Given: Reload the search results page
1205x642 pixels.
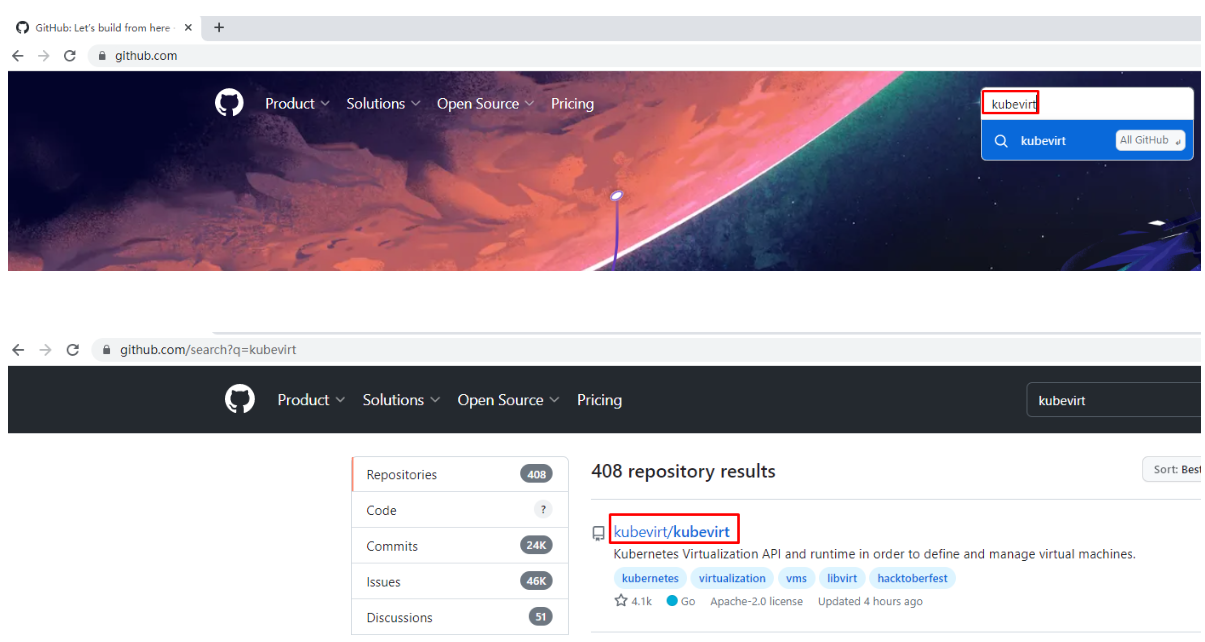Looking at the screenshot, I should [x=72, y=350].
